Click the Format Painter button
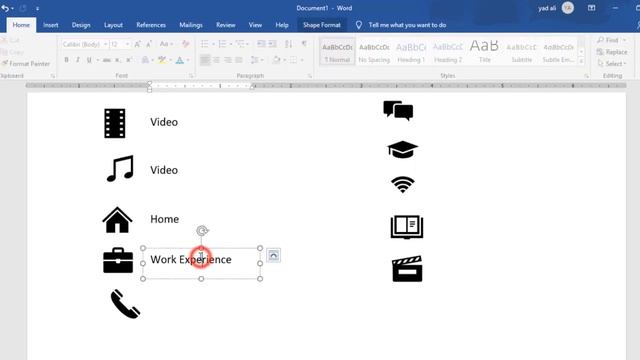 click(x=26, y=64)
